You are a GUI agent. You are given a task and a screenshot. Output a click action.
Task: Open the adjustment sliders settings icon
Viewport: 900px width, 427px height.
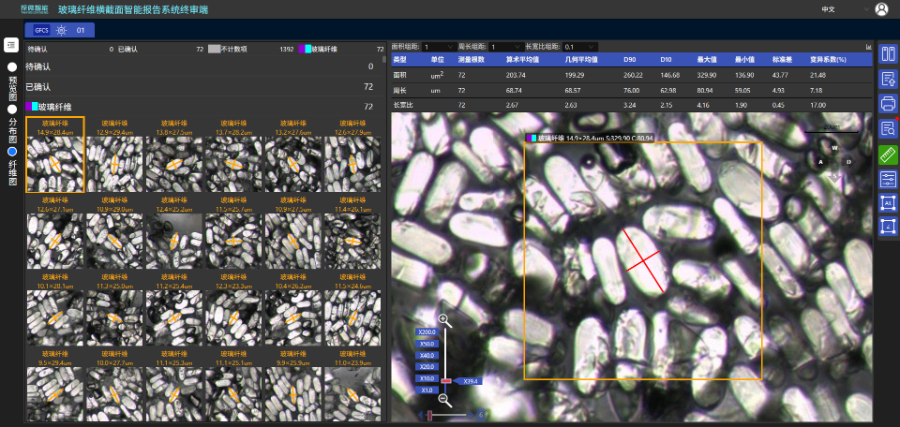pyautogui.click(x=887, y=179)
